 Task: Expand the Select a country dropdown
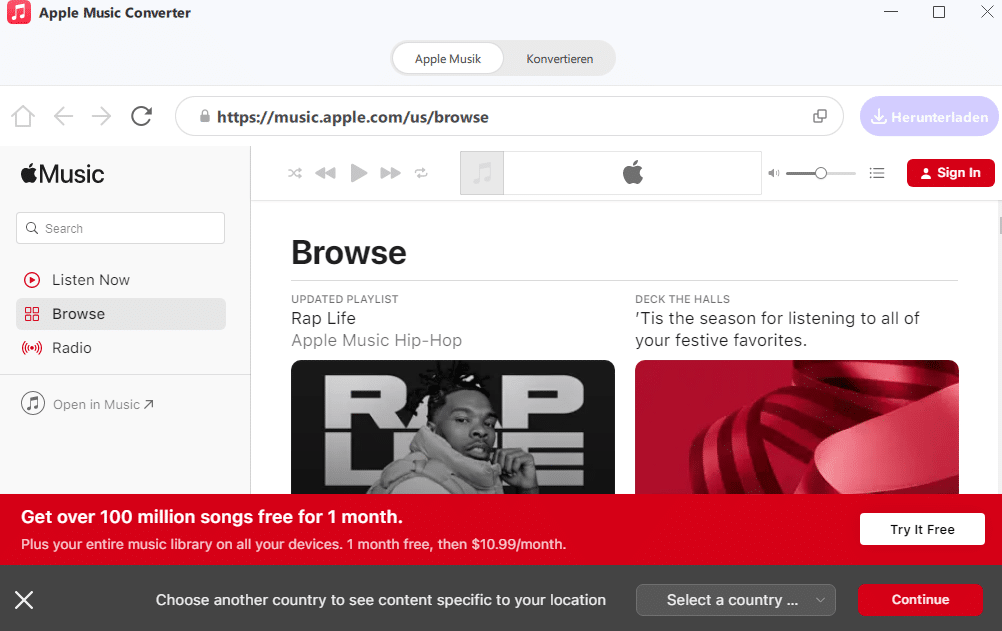pyautogui.click(x=736, y=600)
